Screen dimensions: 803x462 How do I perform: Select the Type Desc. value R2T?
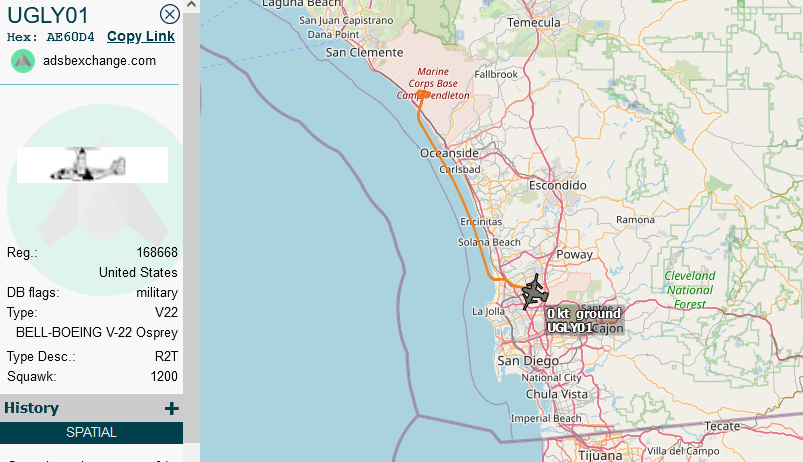click(166, 356)
